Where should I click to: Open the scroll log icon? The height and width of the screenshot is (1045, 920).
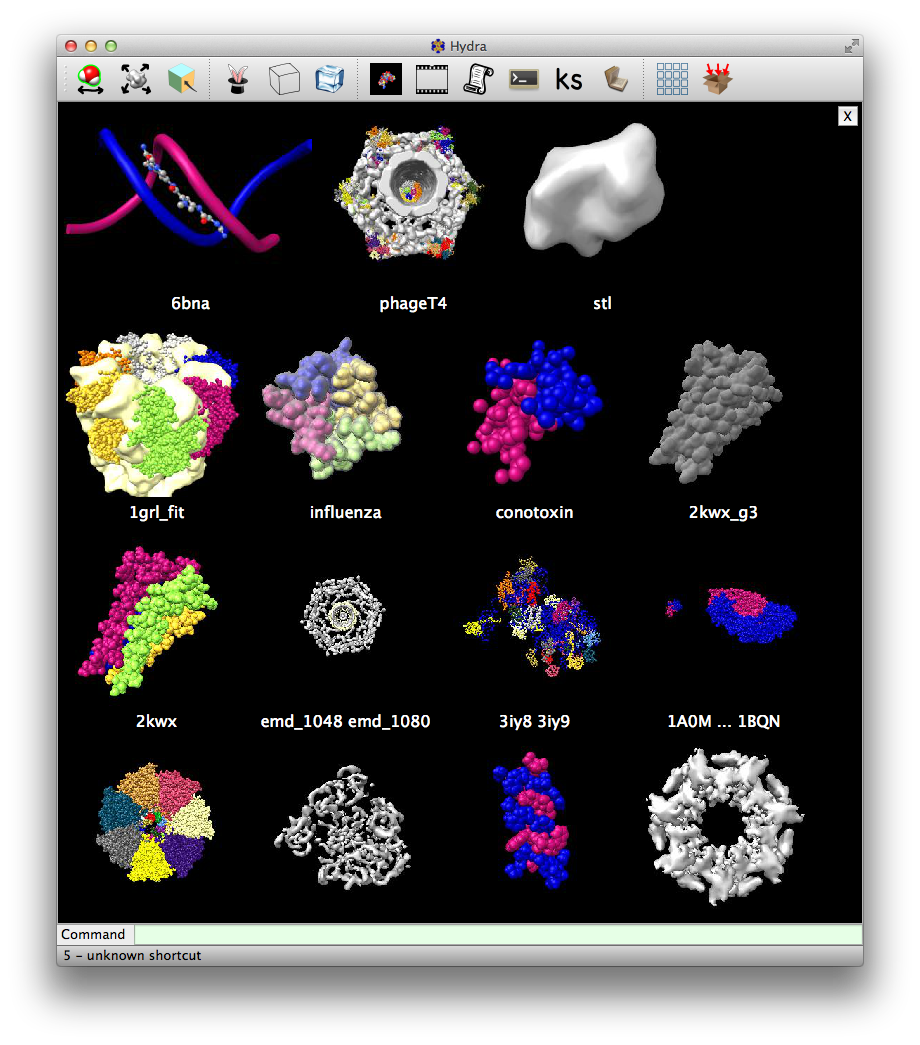(478, 79)
